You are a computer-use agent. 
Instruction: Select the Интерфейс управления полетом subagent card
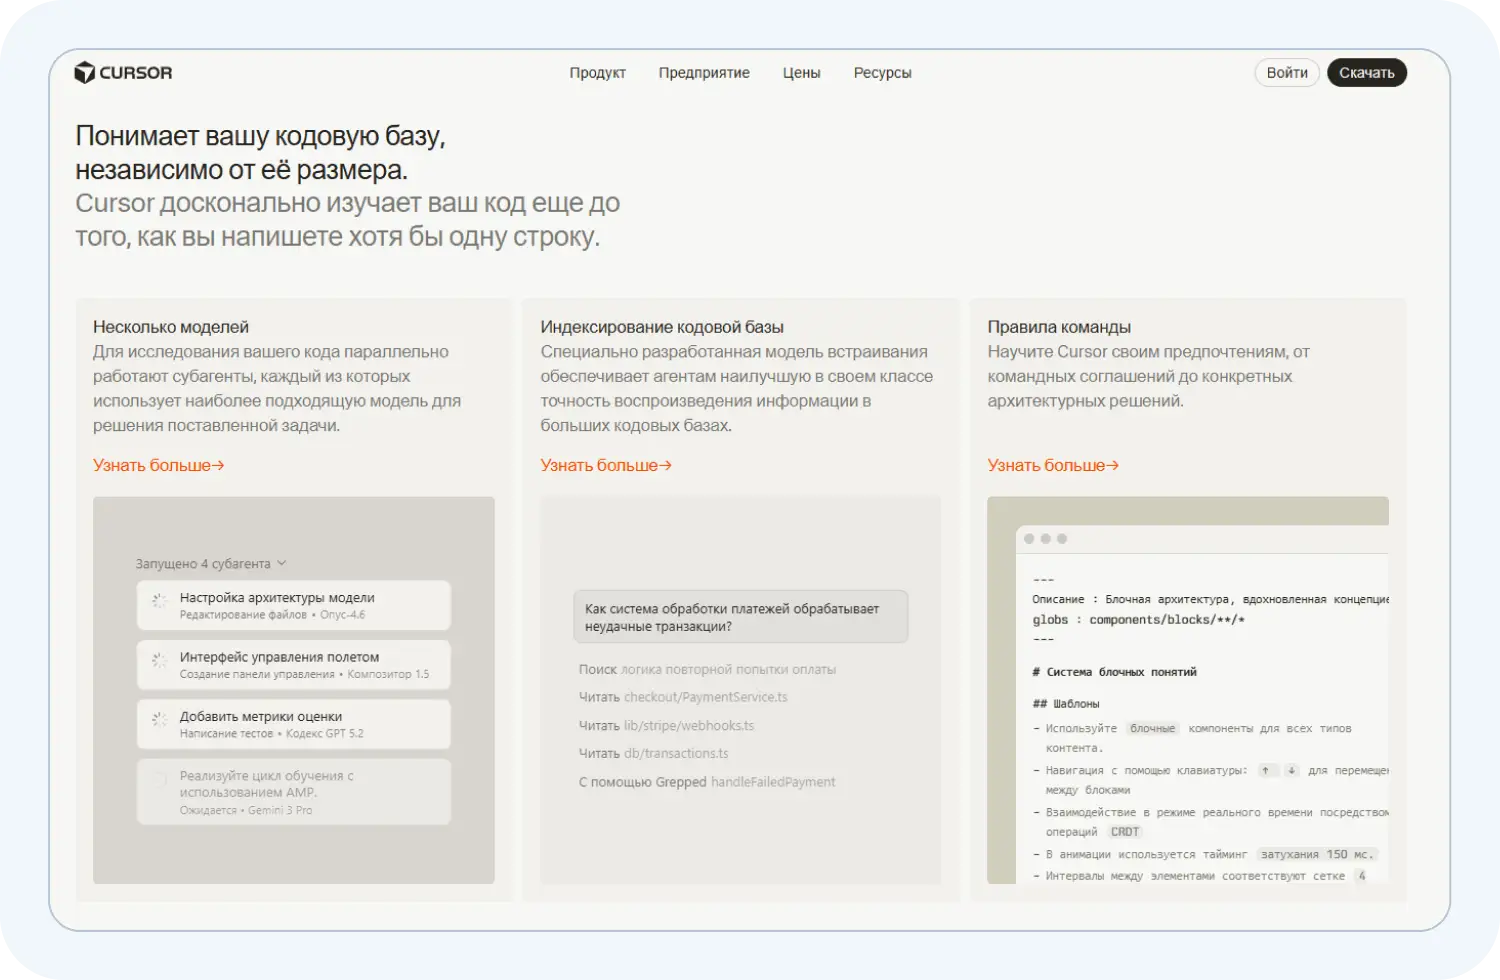tap(294, 665)
